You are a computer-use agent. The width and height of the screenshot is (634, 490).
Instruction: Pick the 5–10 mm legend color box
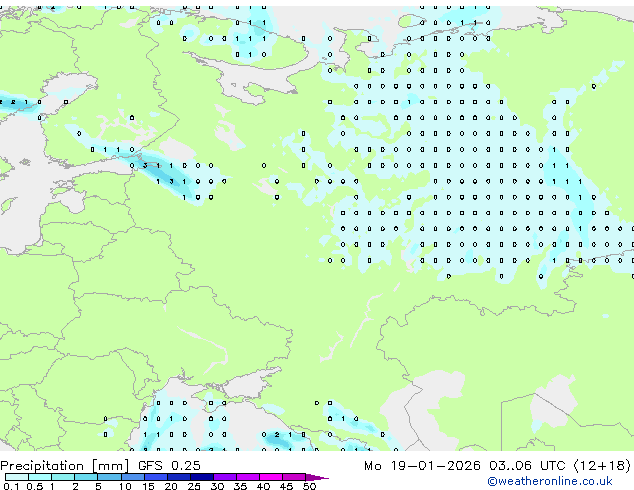(x=109, y=477)
